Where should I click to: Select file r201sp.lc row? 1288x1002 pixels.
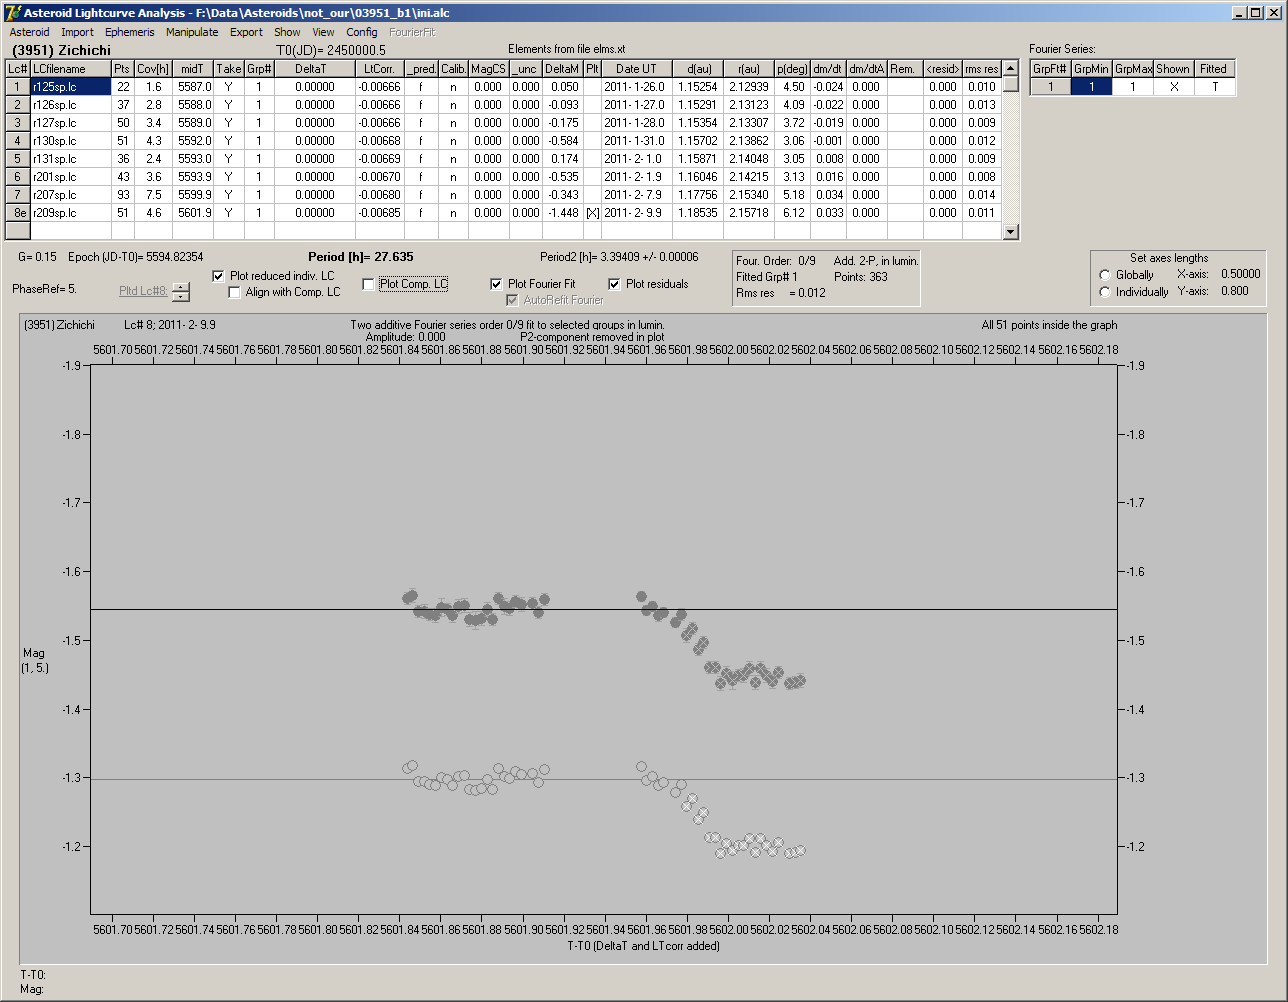(70, 177)
